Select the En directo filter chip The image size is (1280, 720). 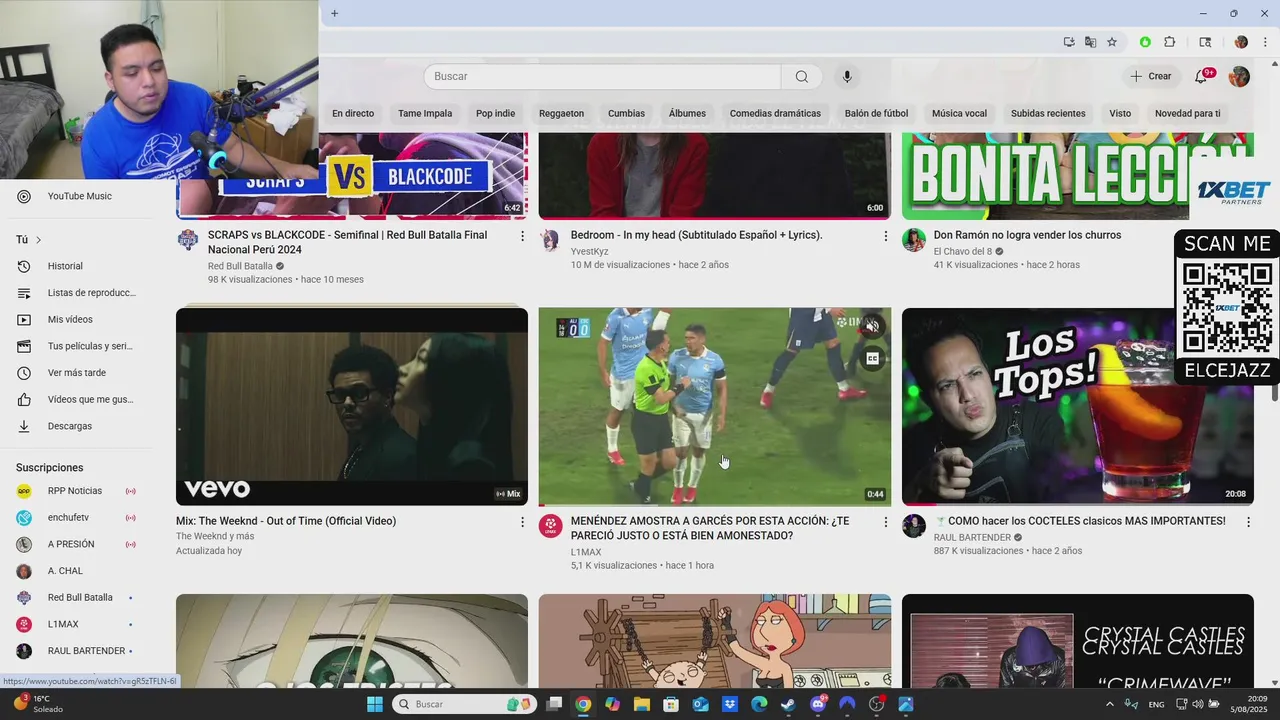pyautogui.click(x=353, y=114)
